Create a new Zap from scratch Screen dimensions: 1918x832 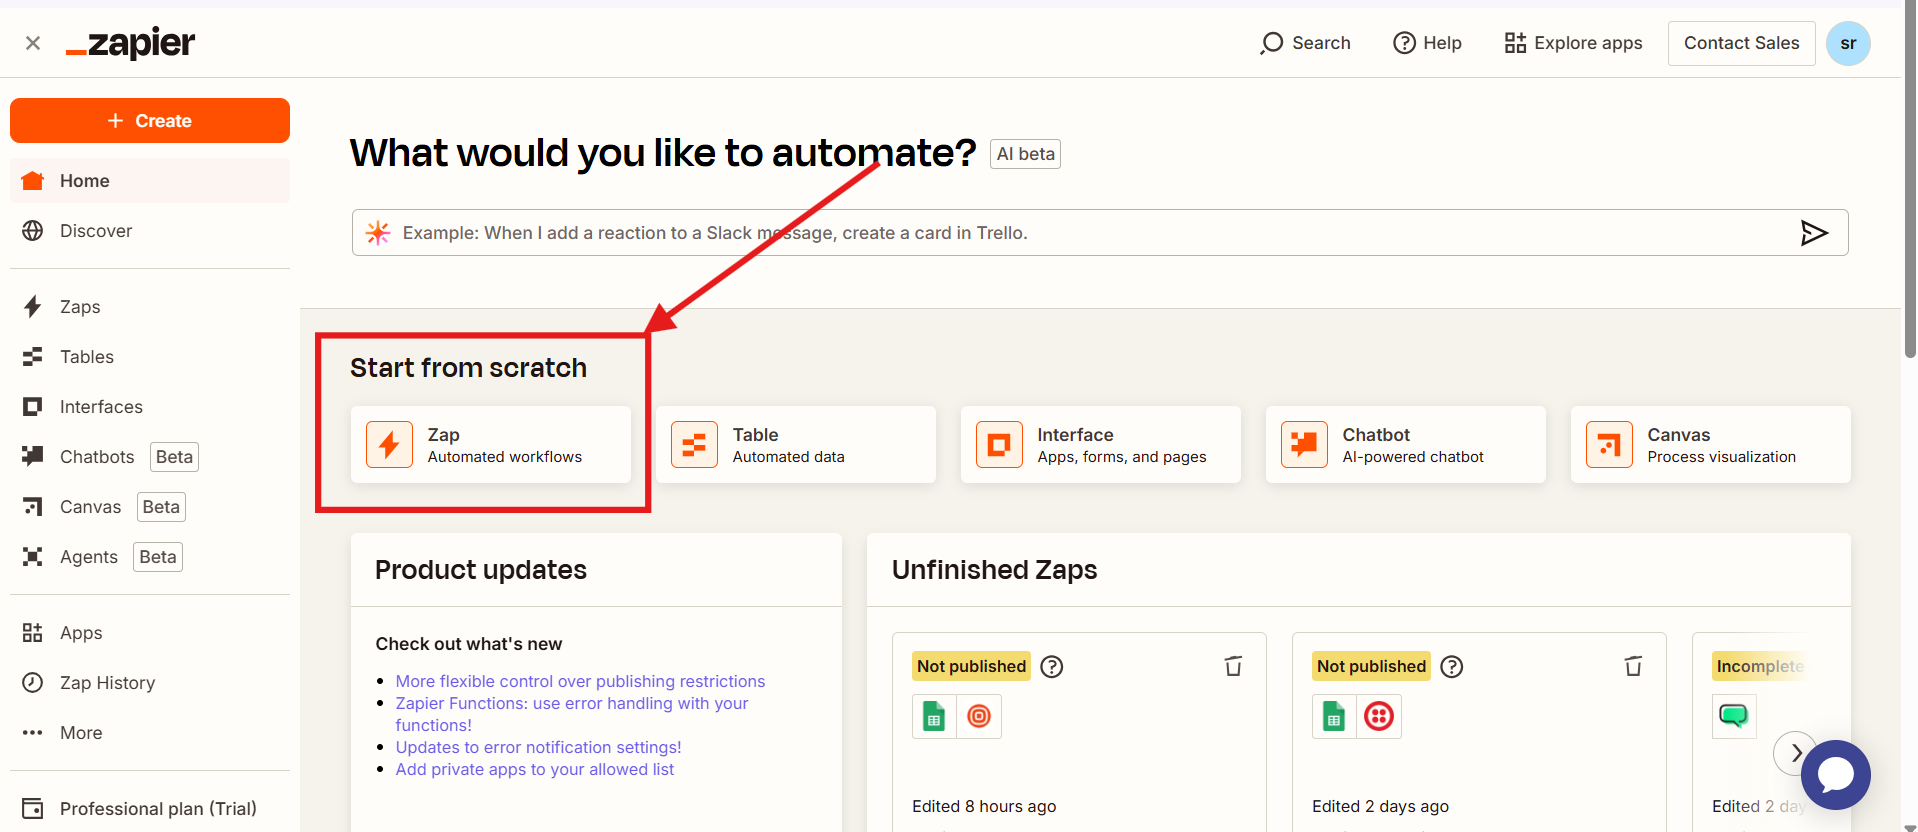click(491, 445)
